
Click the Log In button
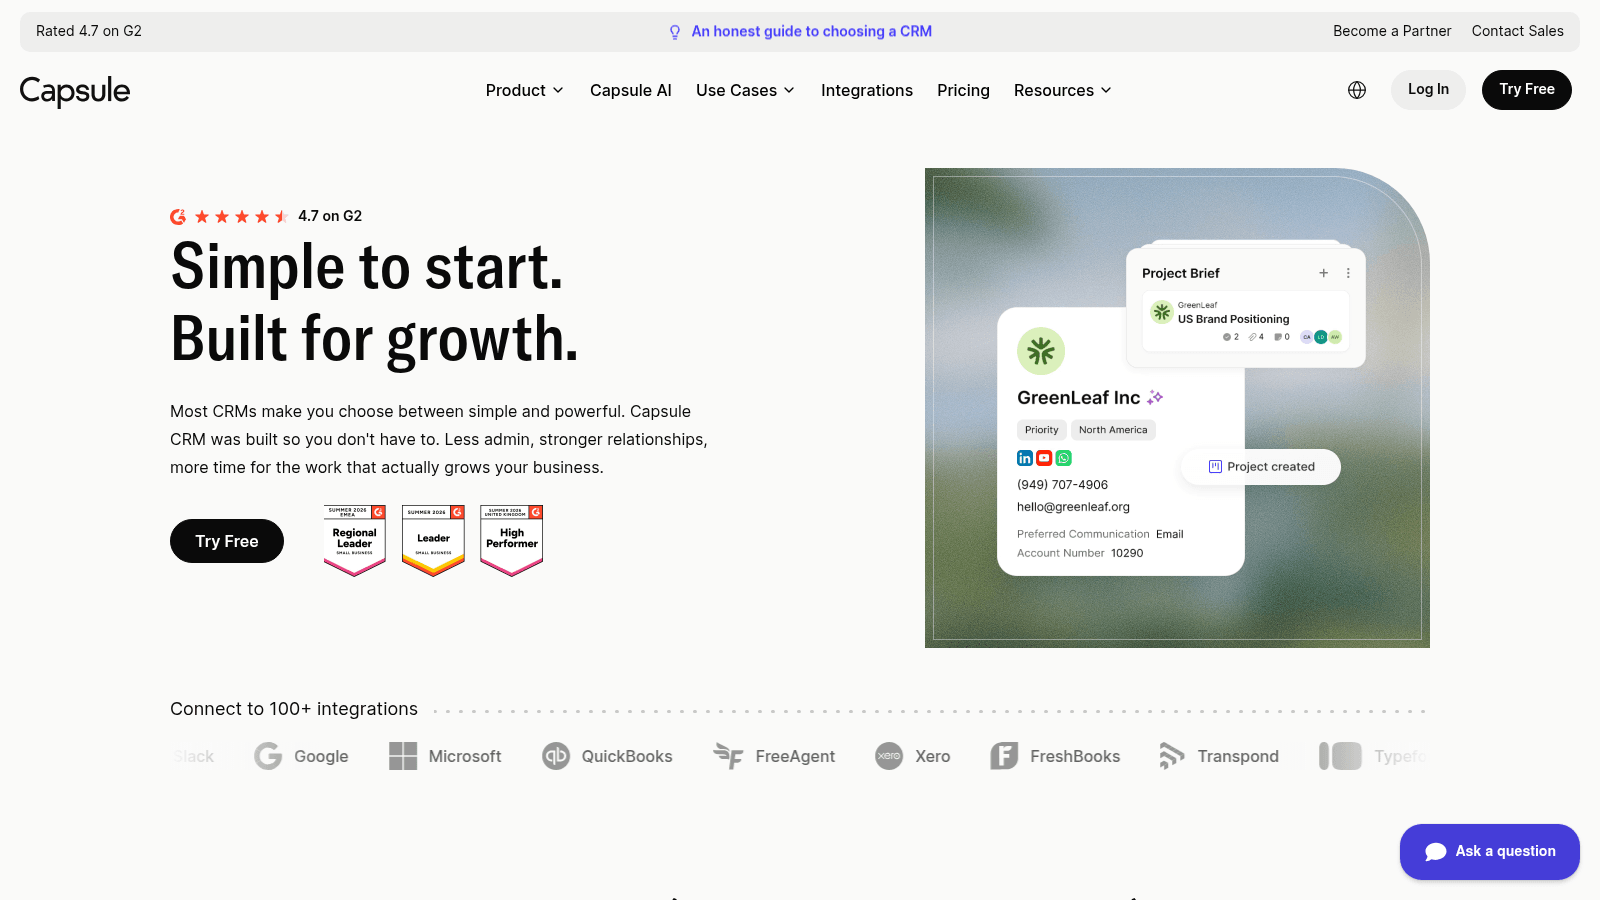[1428, 89]
